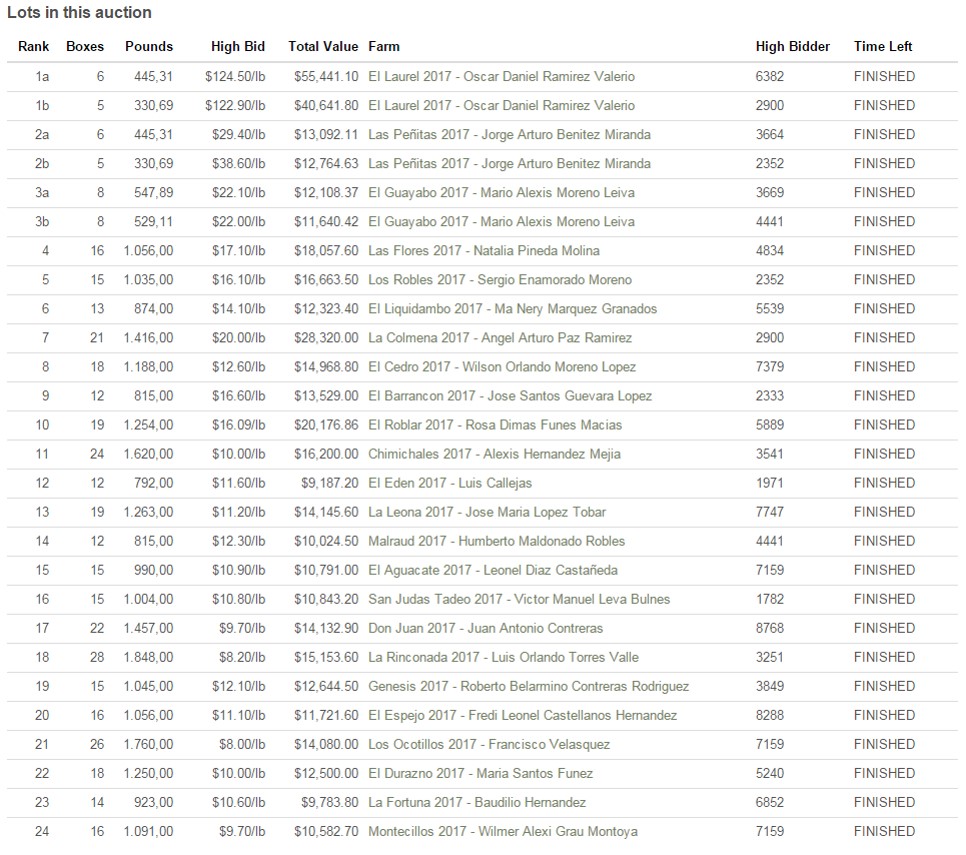Click the Rank column header
The height and width of the screenshot is (855, 966).
[x=33, y=46]
